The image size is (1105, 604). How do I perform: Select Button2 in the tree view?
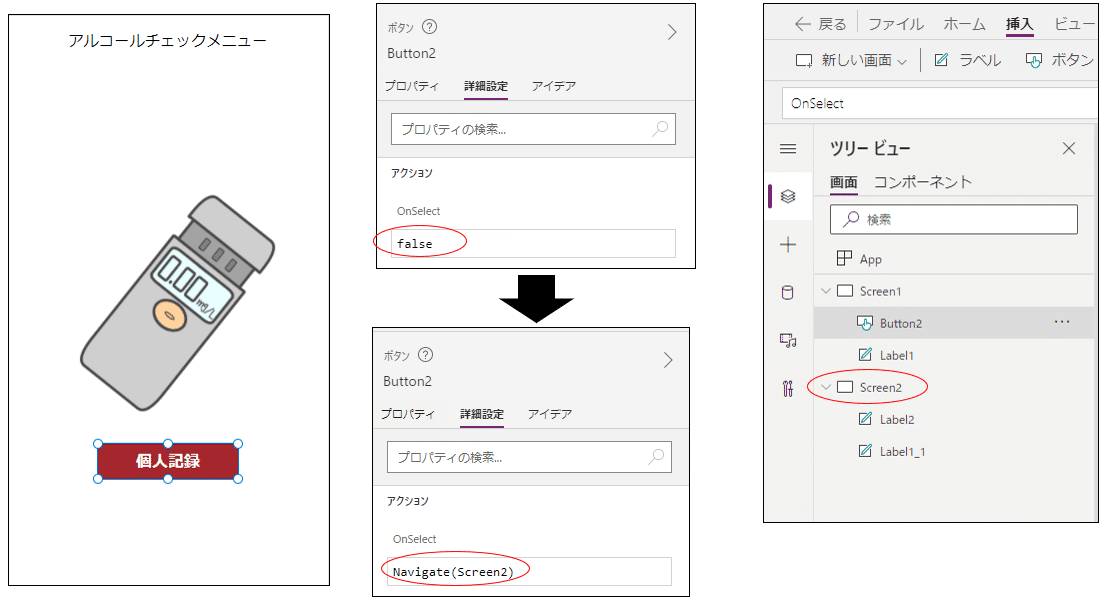click(x=901, y=323)
